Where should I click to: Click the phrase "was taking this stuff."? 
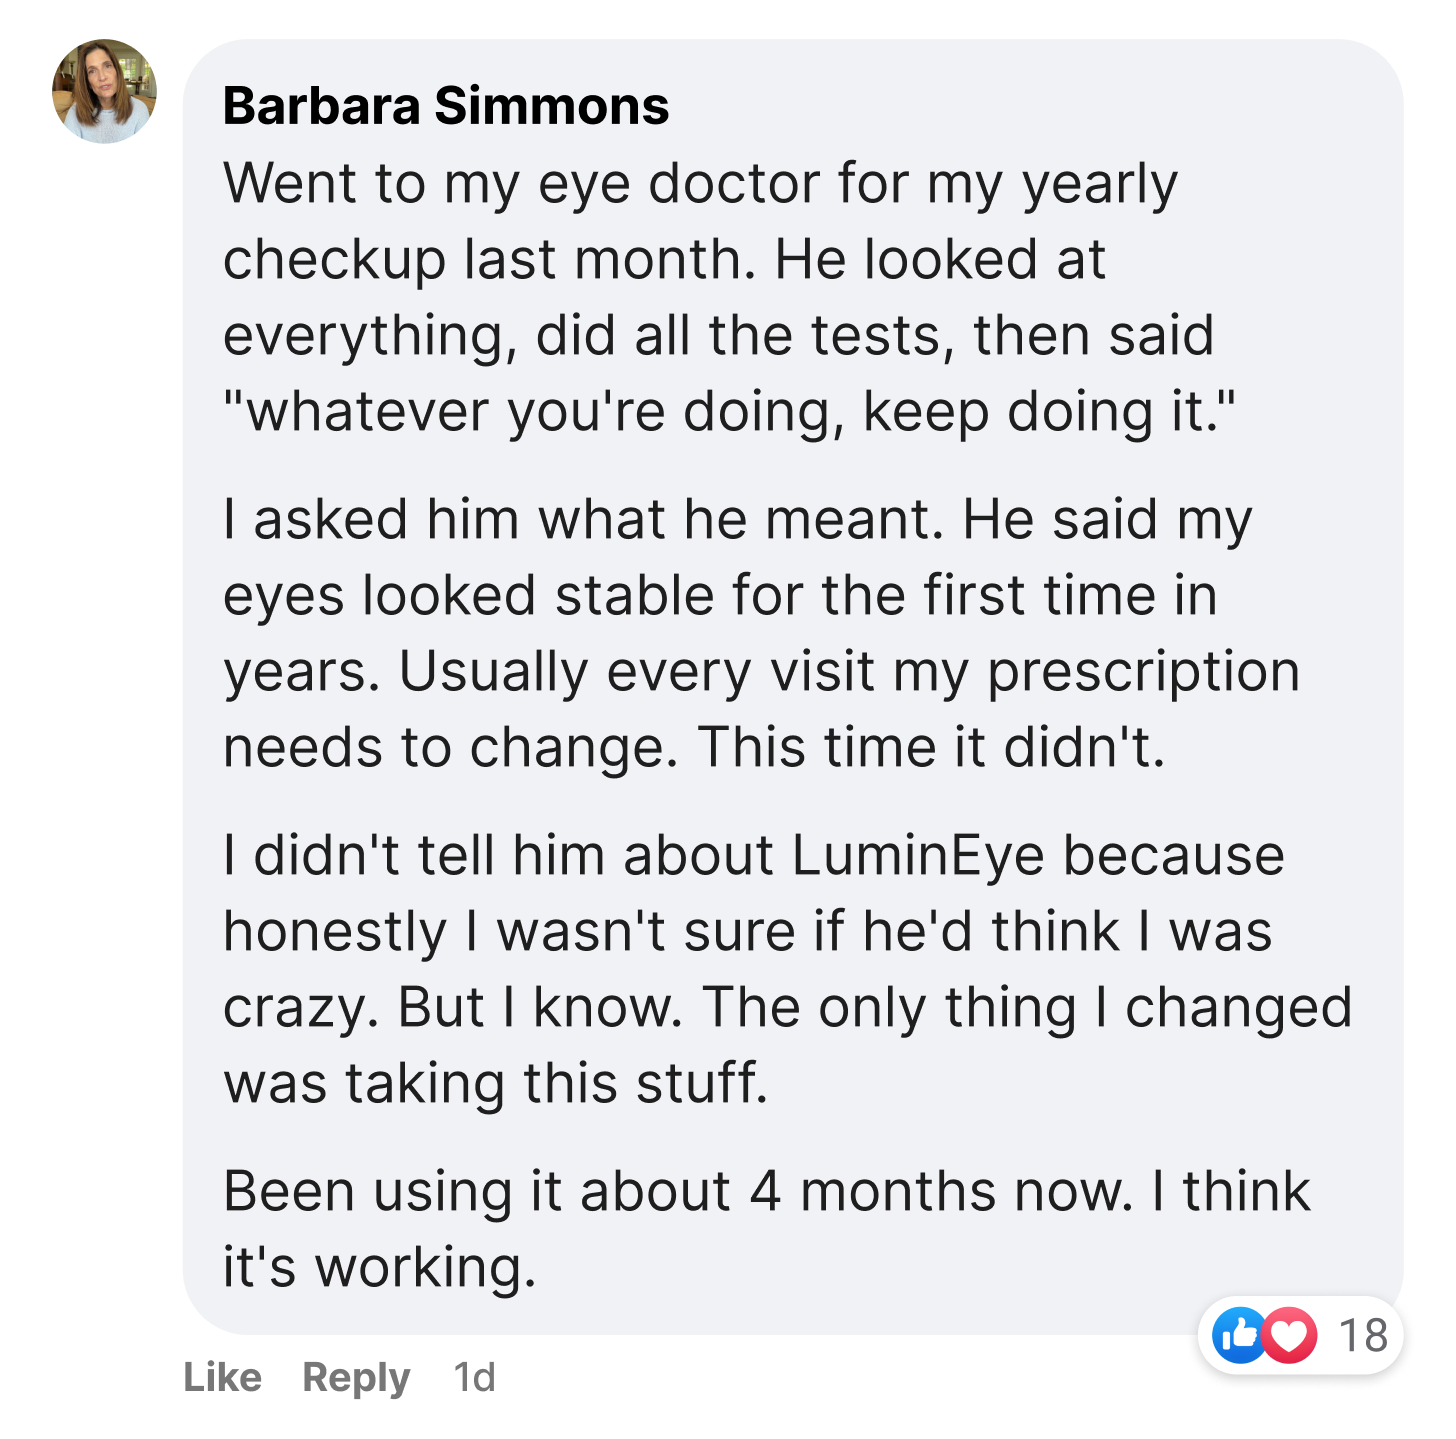[496, 1084]
